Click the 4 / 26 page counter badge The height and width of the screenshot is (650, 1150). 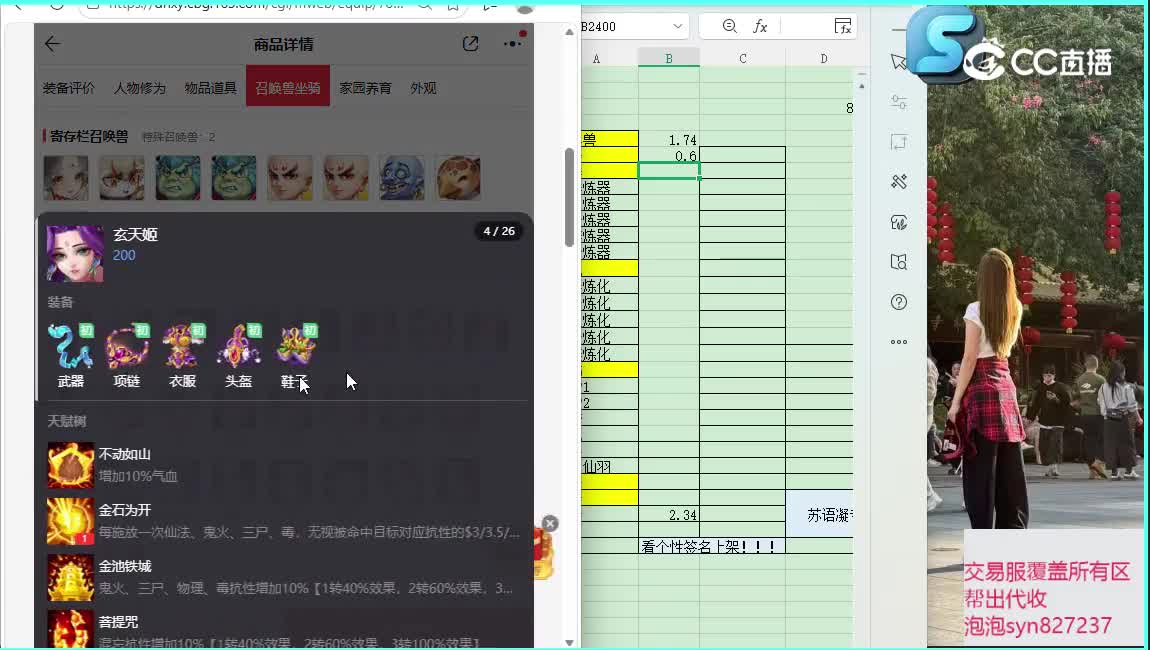click(499, 231)
